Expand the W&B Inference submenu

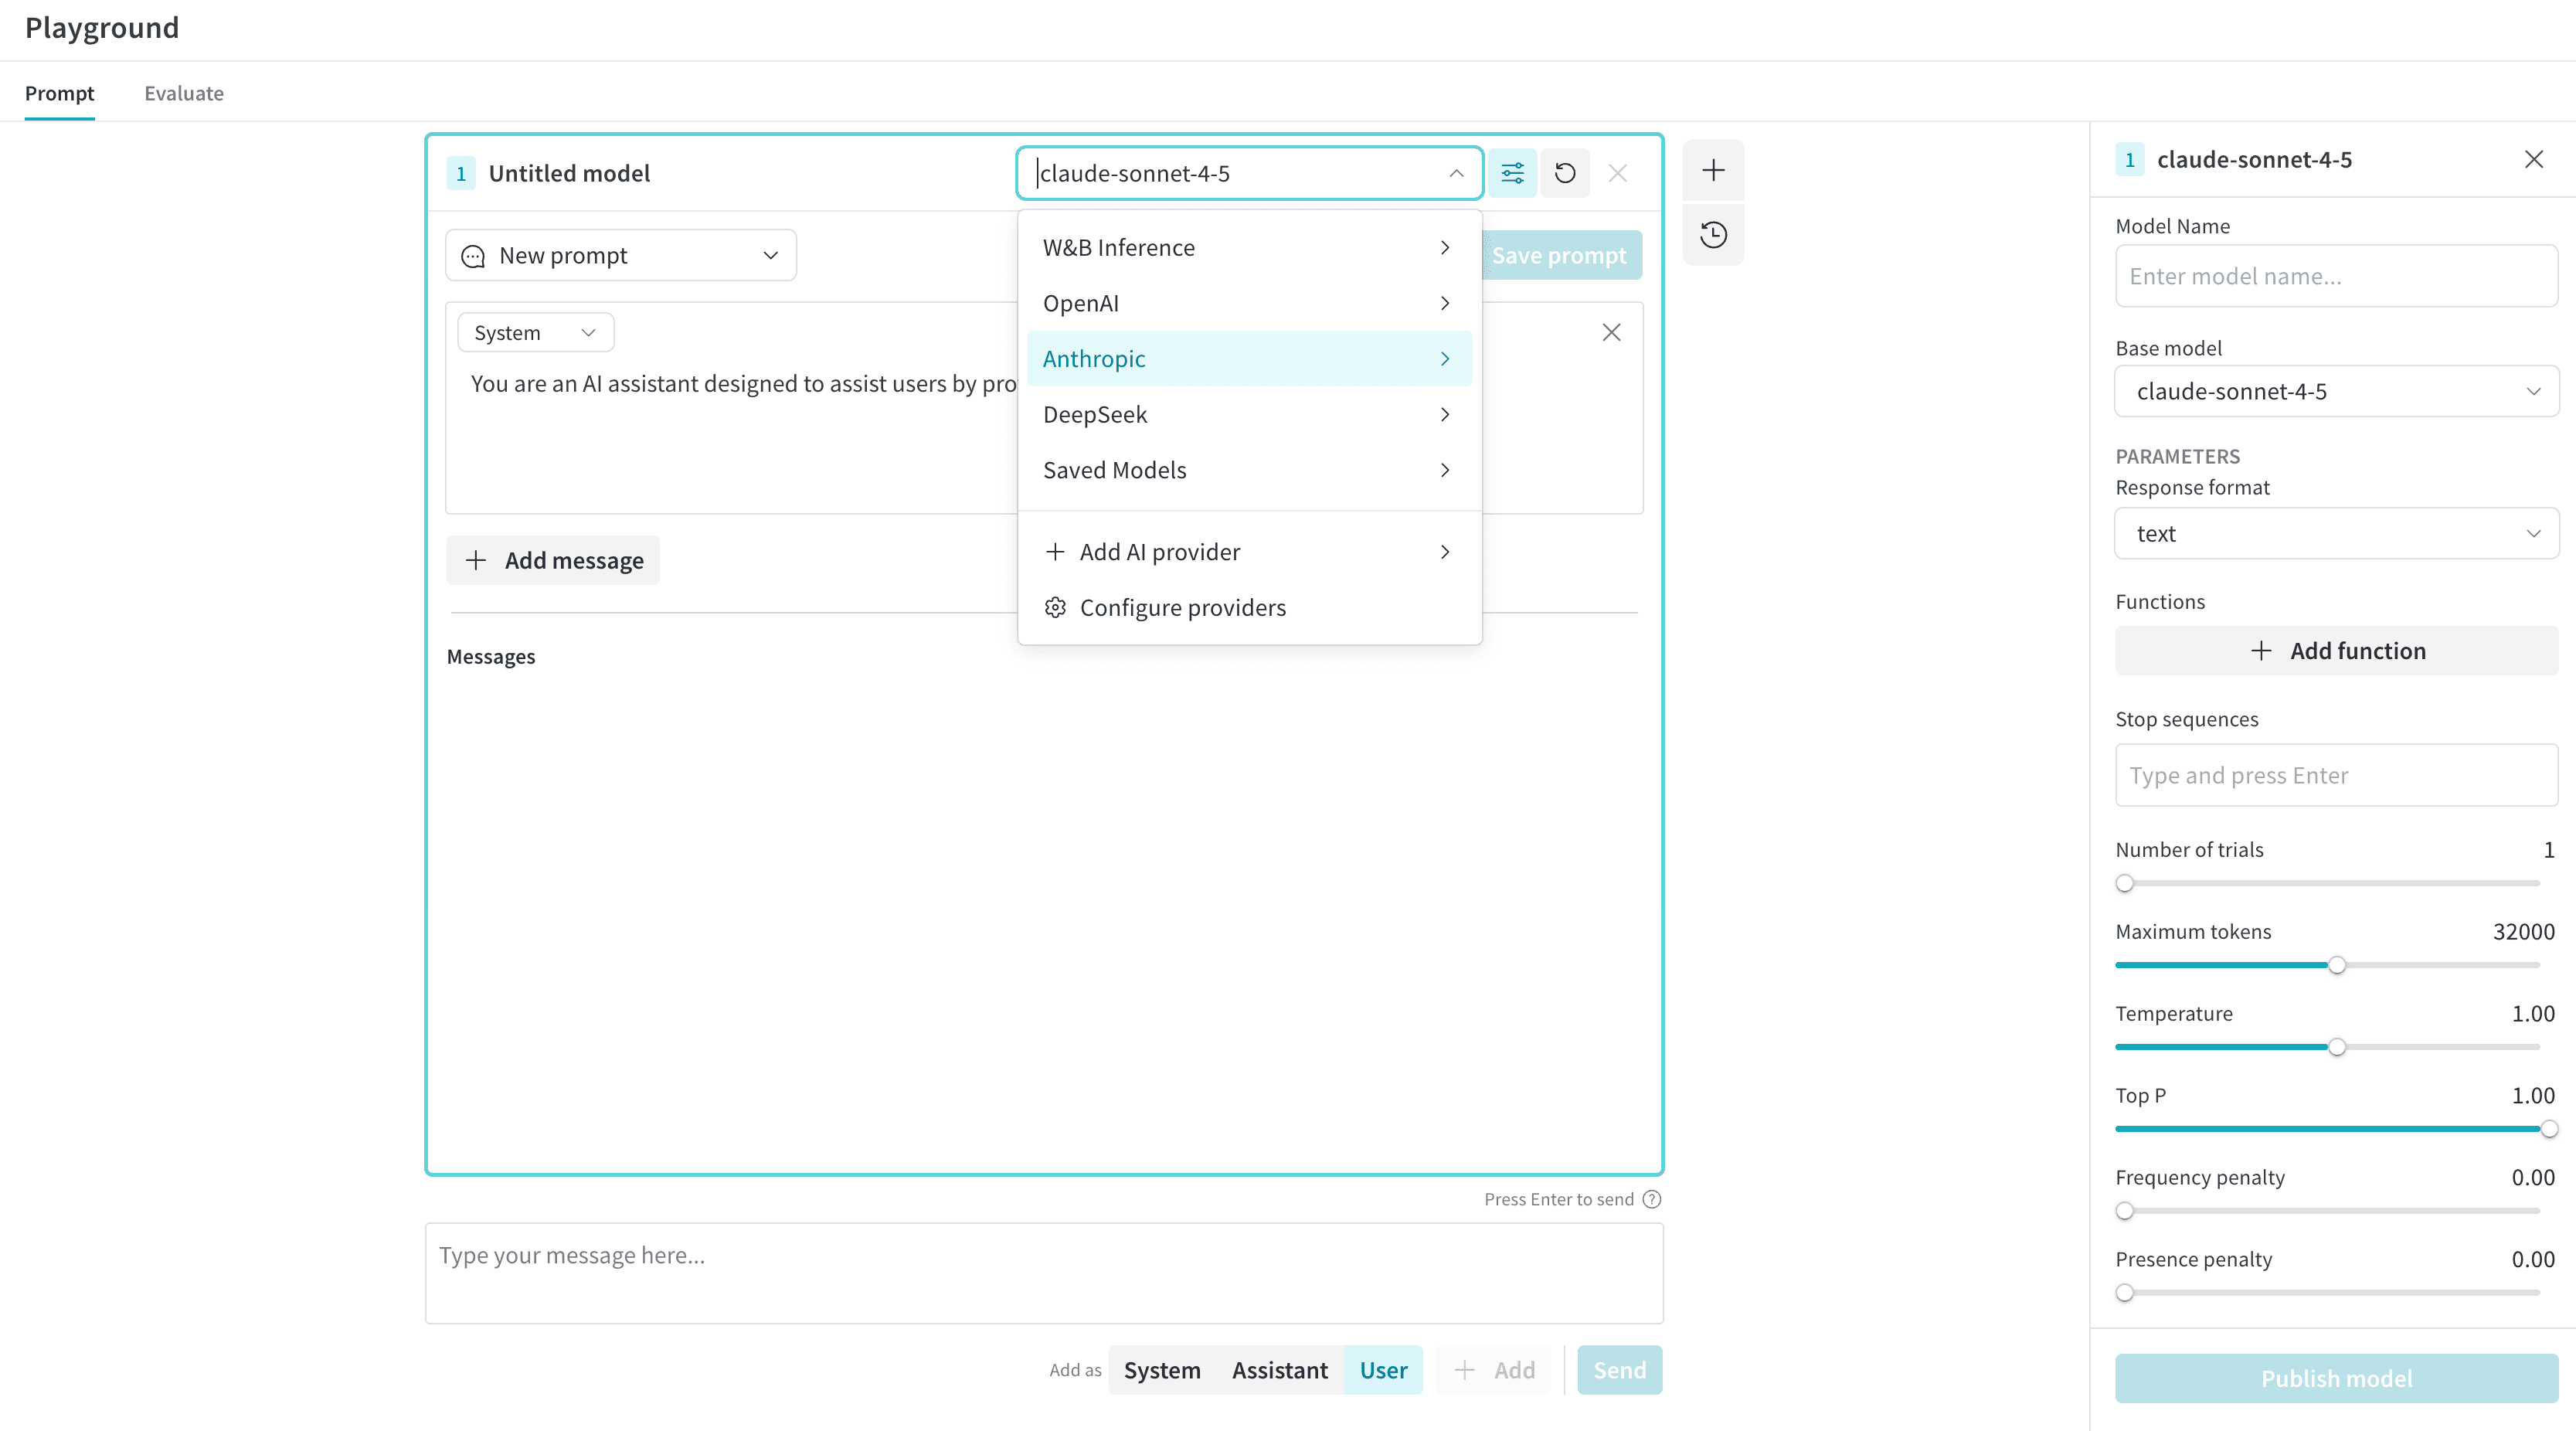[x=1249, y=247]
